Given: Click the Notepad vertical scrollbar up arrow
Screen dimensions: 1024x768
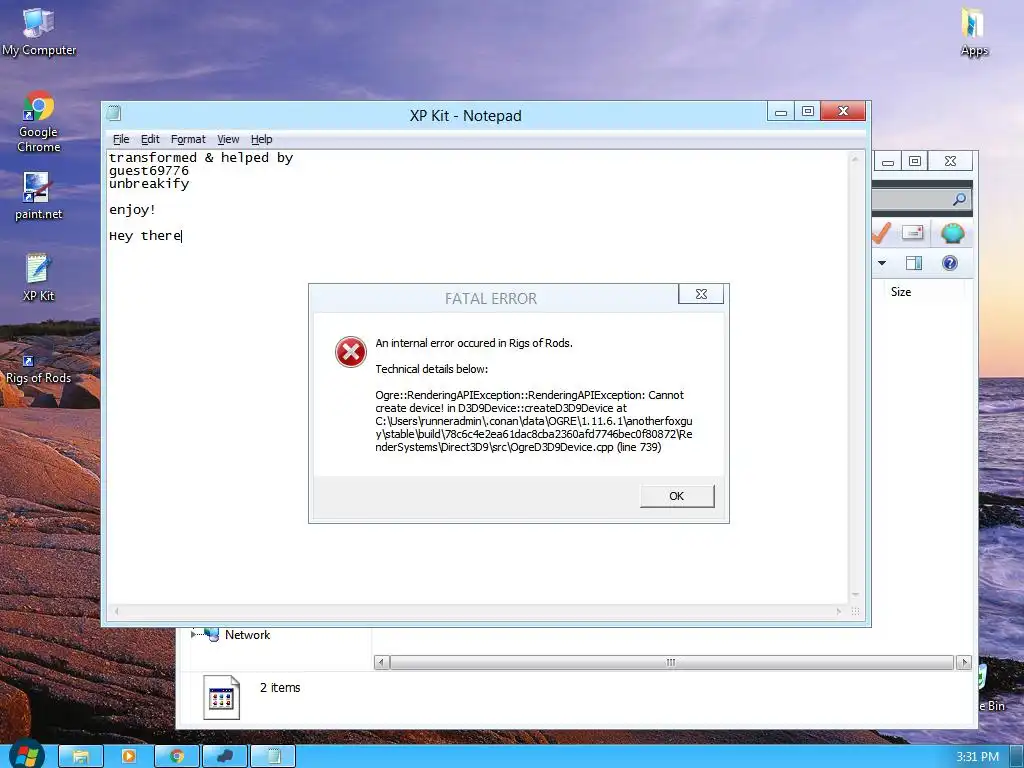Looking at the screenshot, I should click(855, 159).
